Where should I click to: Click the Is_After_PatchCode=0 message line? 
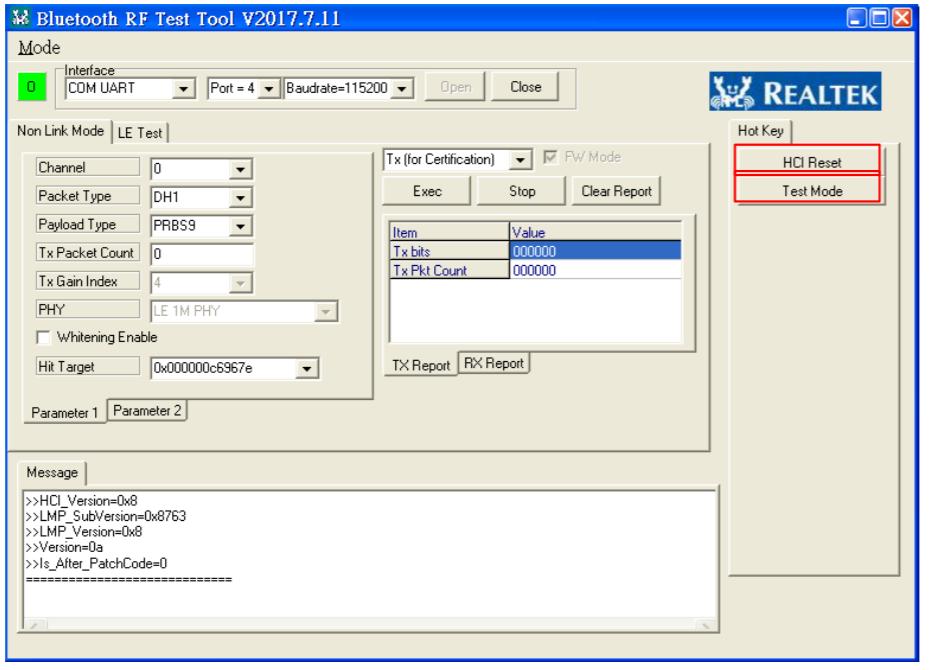tap(96, 563)
